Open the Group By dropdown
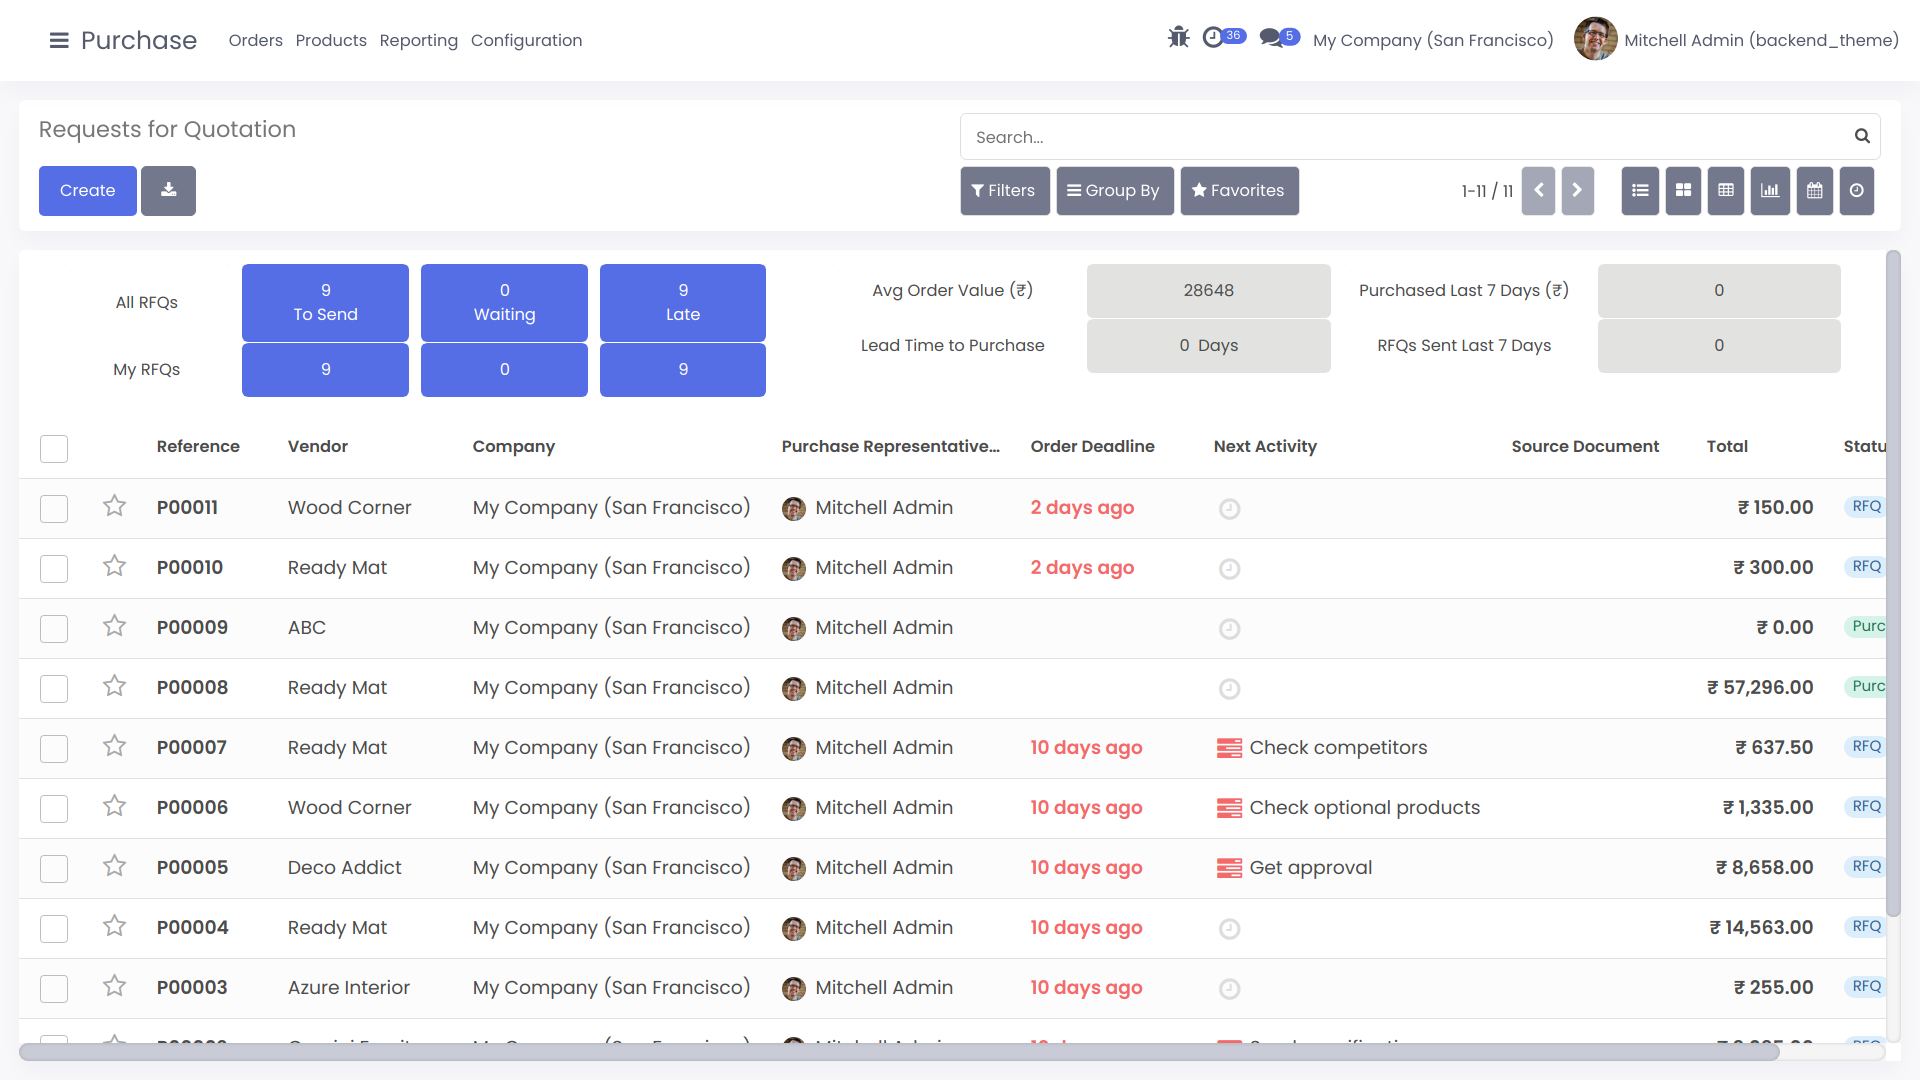 tap(1114, 190)
